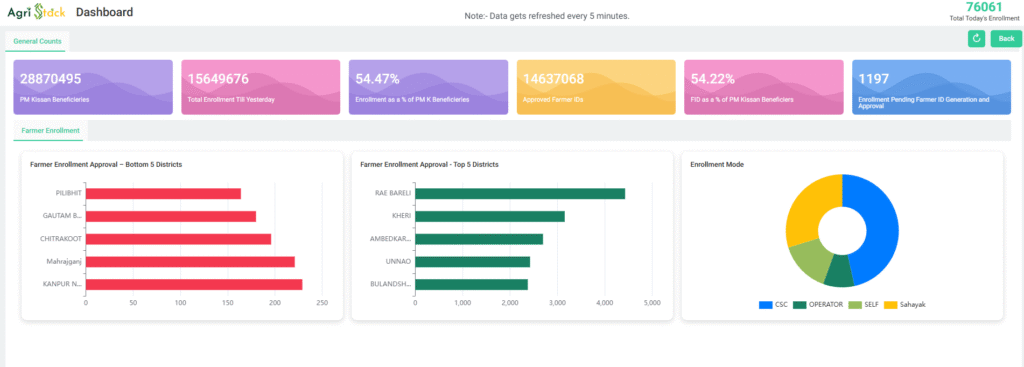Click the refresh icon button
The height and width of the screenshot is (367, 1024).
click(x=976, y=39)
